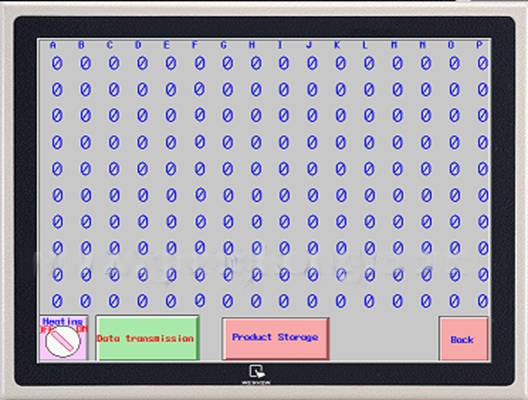
Task: Open Product Storage screen
Action: [275, 338]
